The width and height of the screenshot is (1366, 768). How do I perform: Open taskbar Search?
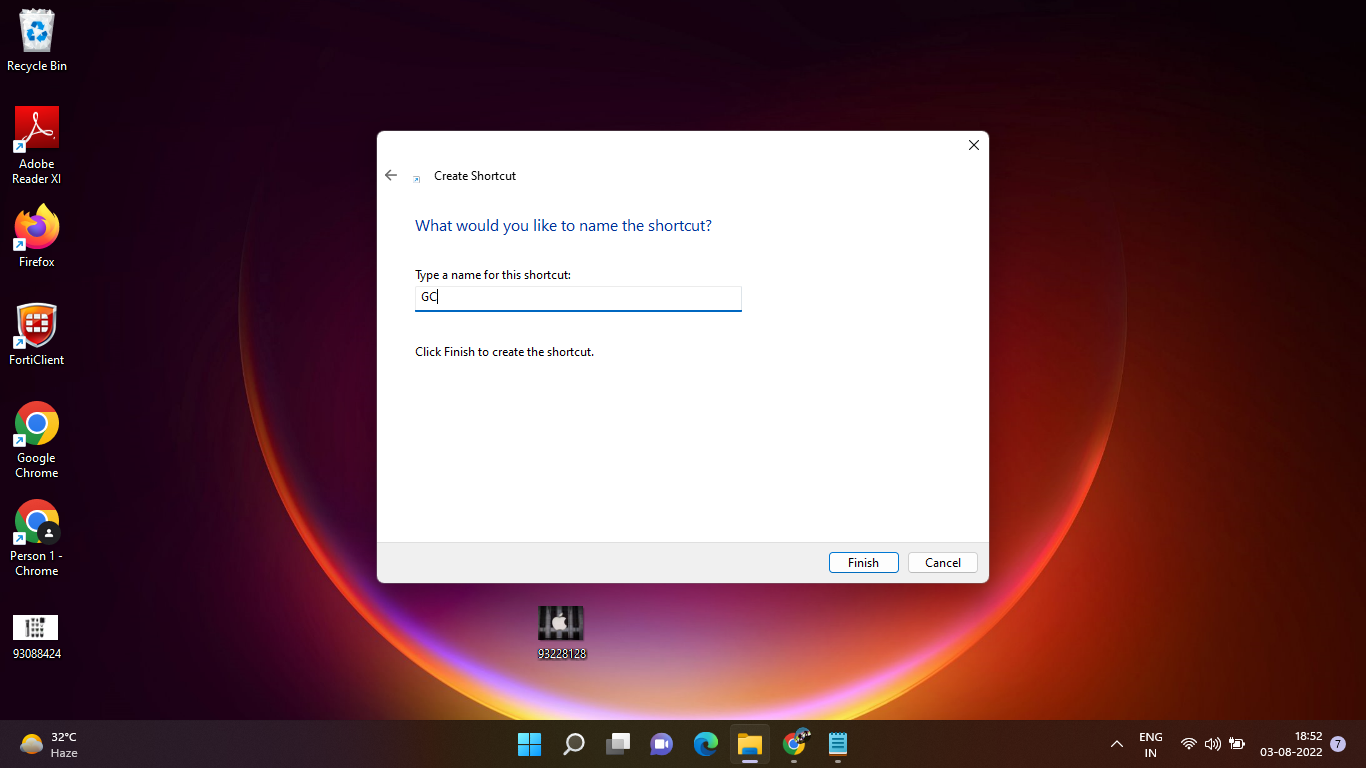pyautogui.click(x=574, y=744)
